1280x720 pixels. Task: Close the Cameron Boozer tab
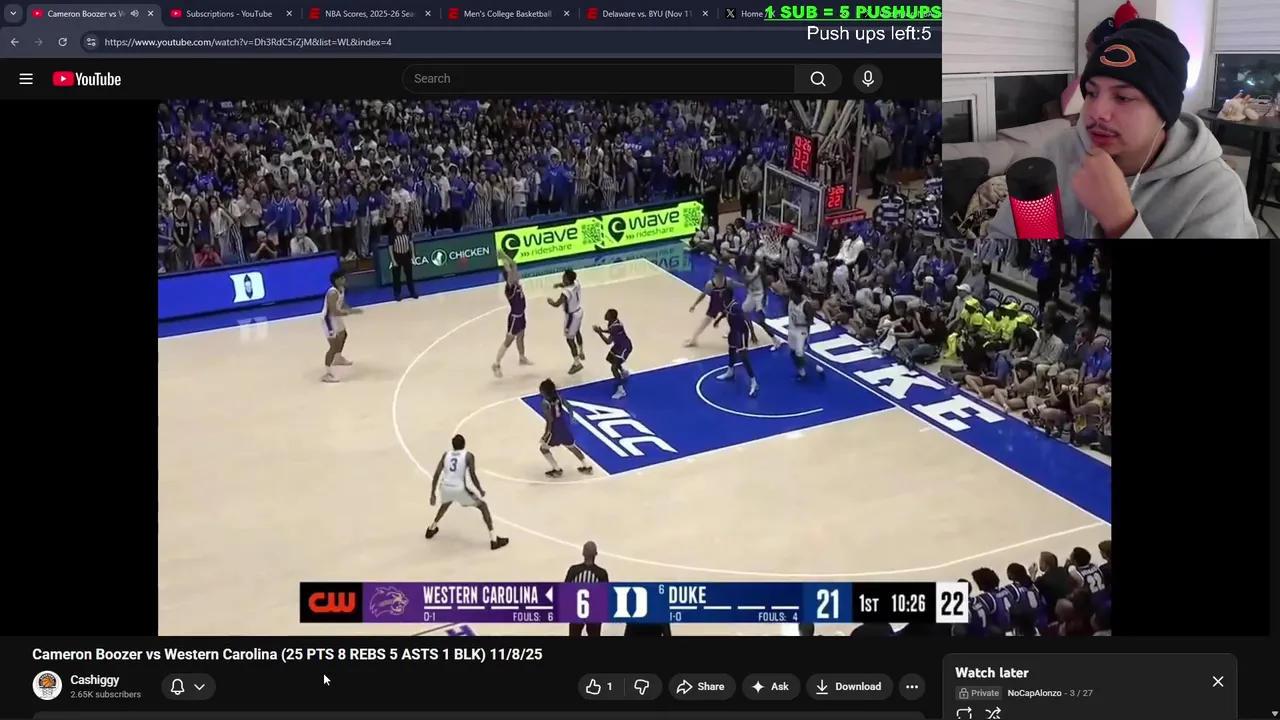tap(151, 14)
